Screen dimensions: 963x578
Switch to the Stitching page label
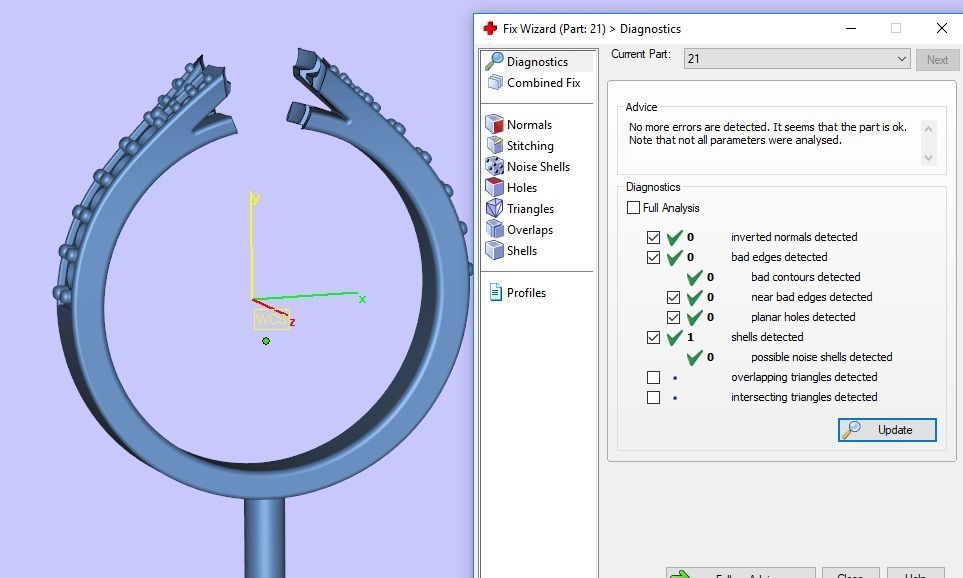click(x=531, y=146)
